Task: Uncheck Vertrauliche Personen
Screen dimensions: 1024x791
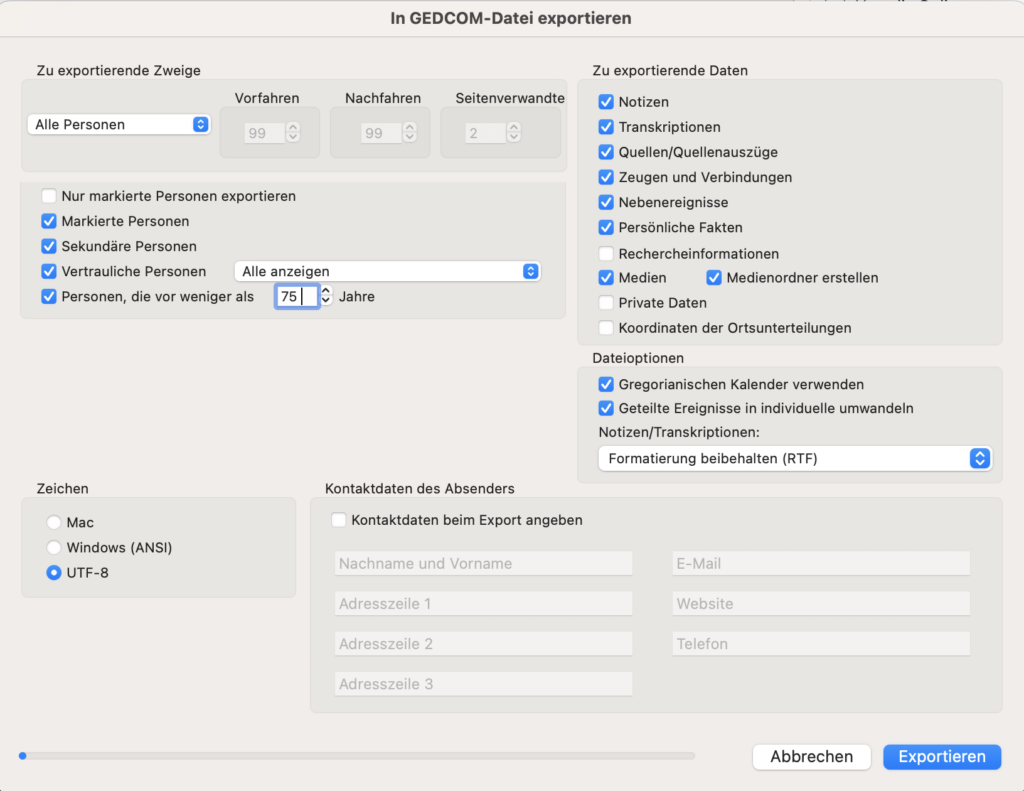Action: 48,270
